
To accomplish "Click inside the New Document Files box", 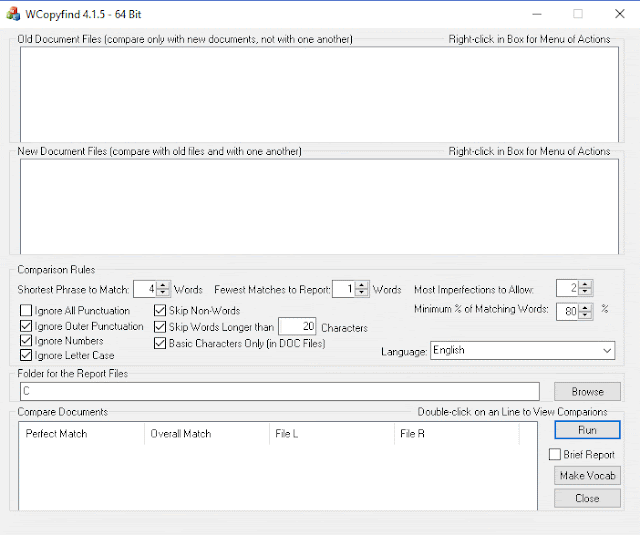I will pyautogui.click(x=319, y=206).
